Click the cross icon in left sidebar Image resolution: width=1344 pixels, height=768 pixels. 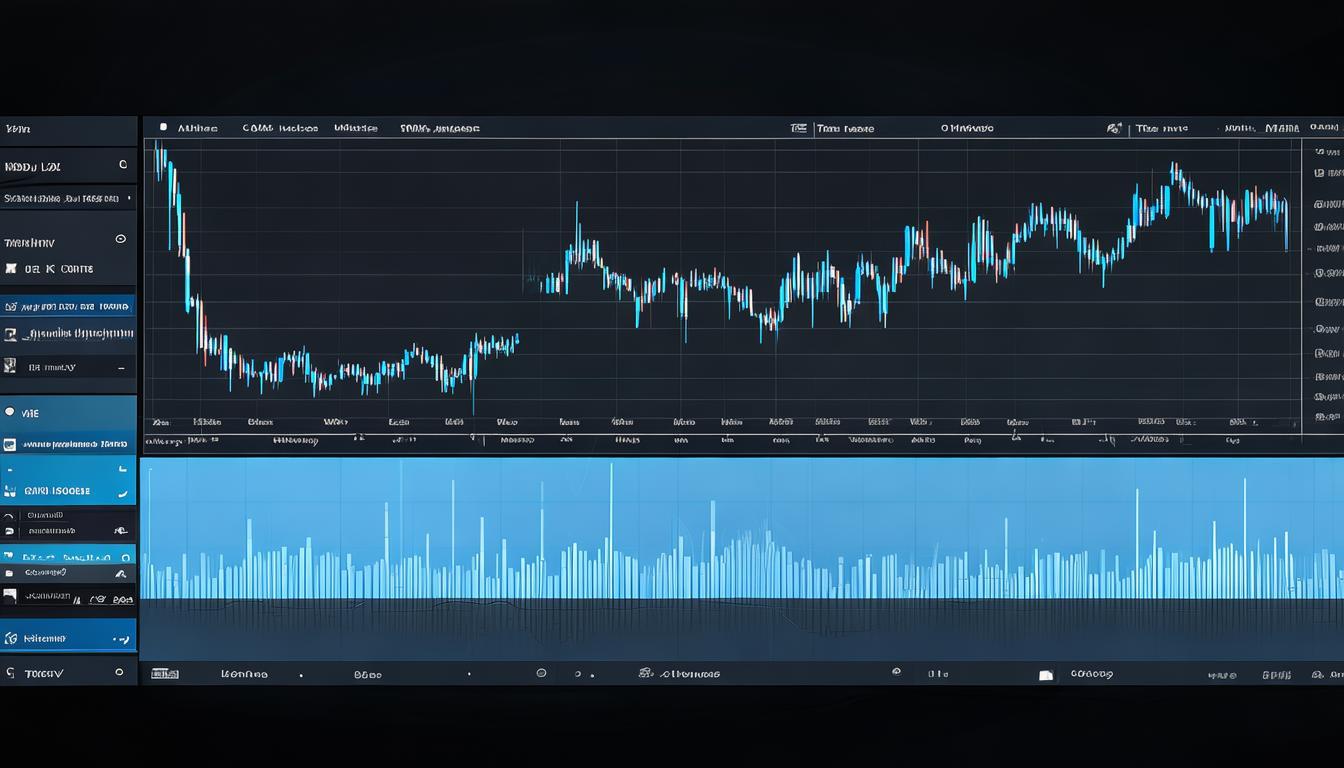coord(11,269)
